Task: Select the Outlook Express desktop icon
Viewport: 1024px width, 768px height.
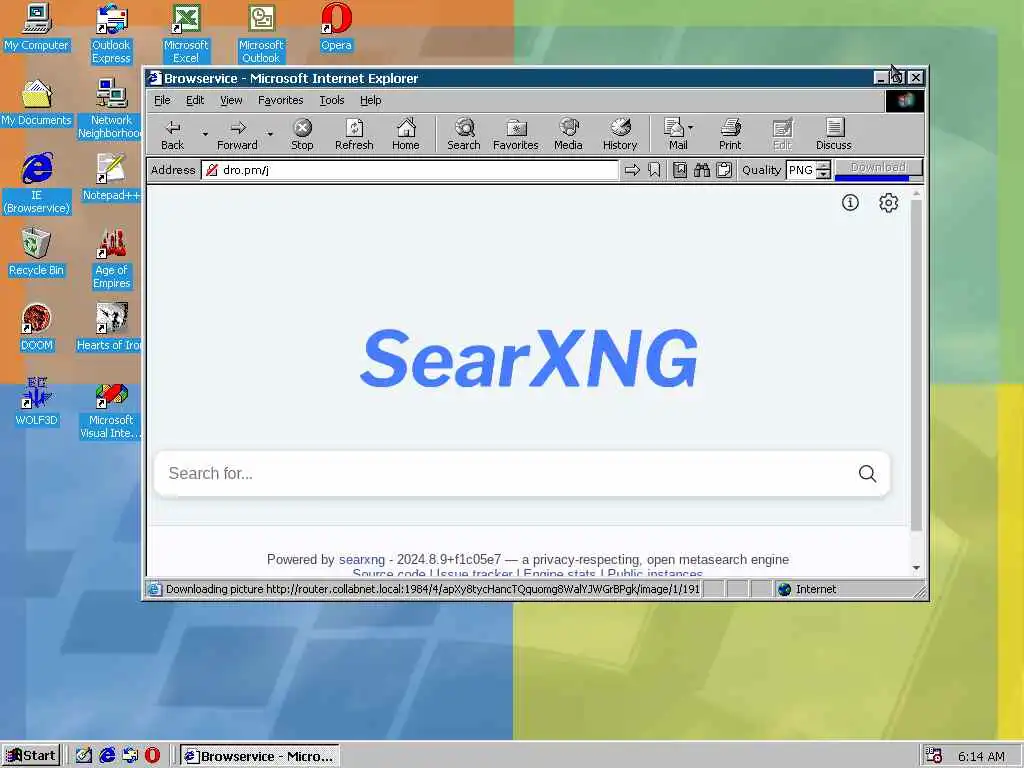Action: click(111, 34)
